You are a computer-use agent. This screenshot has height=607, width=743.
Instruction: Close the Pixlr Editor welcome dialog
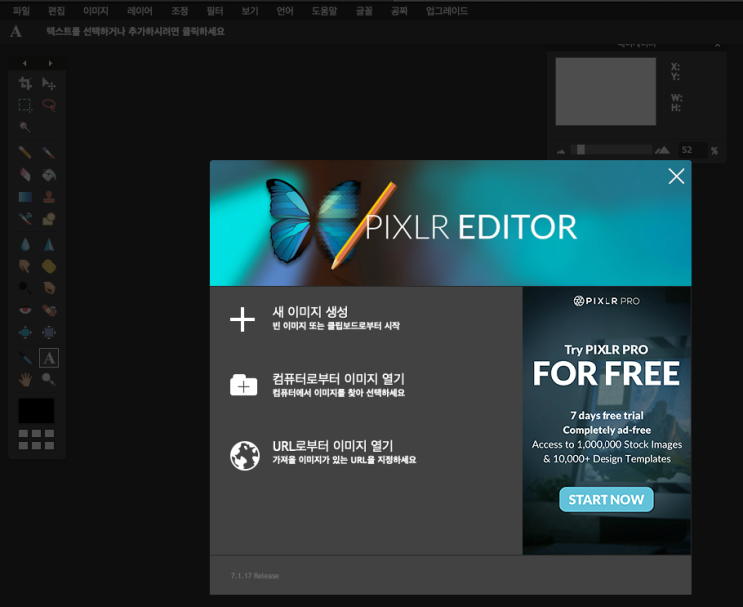coord(676,176)
